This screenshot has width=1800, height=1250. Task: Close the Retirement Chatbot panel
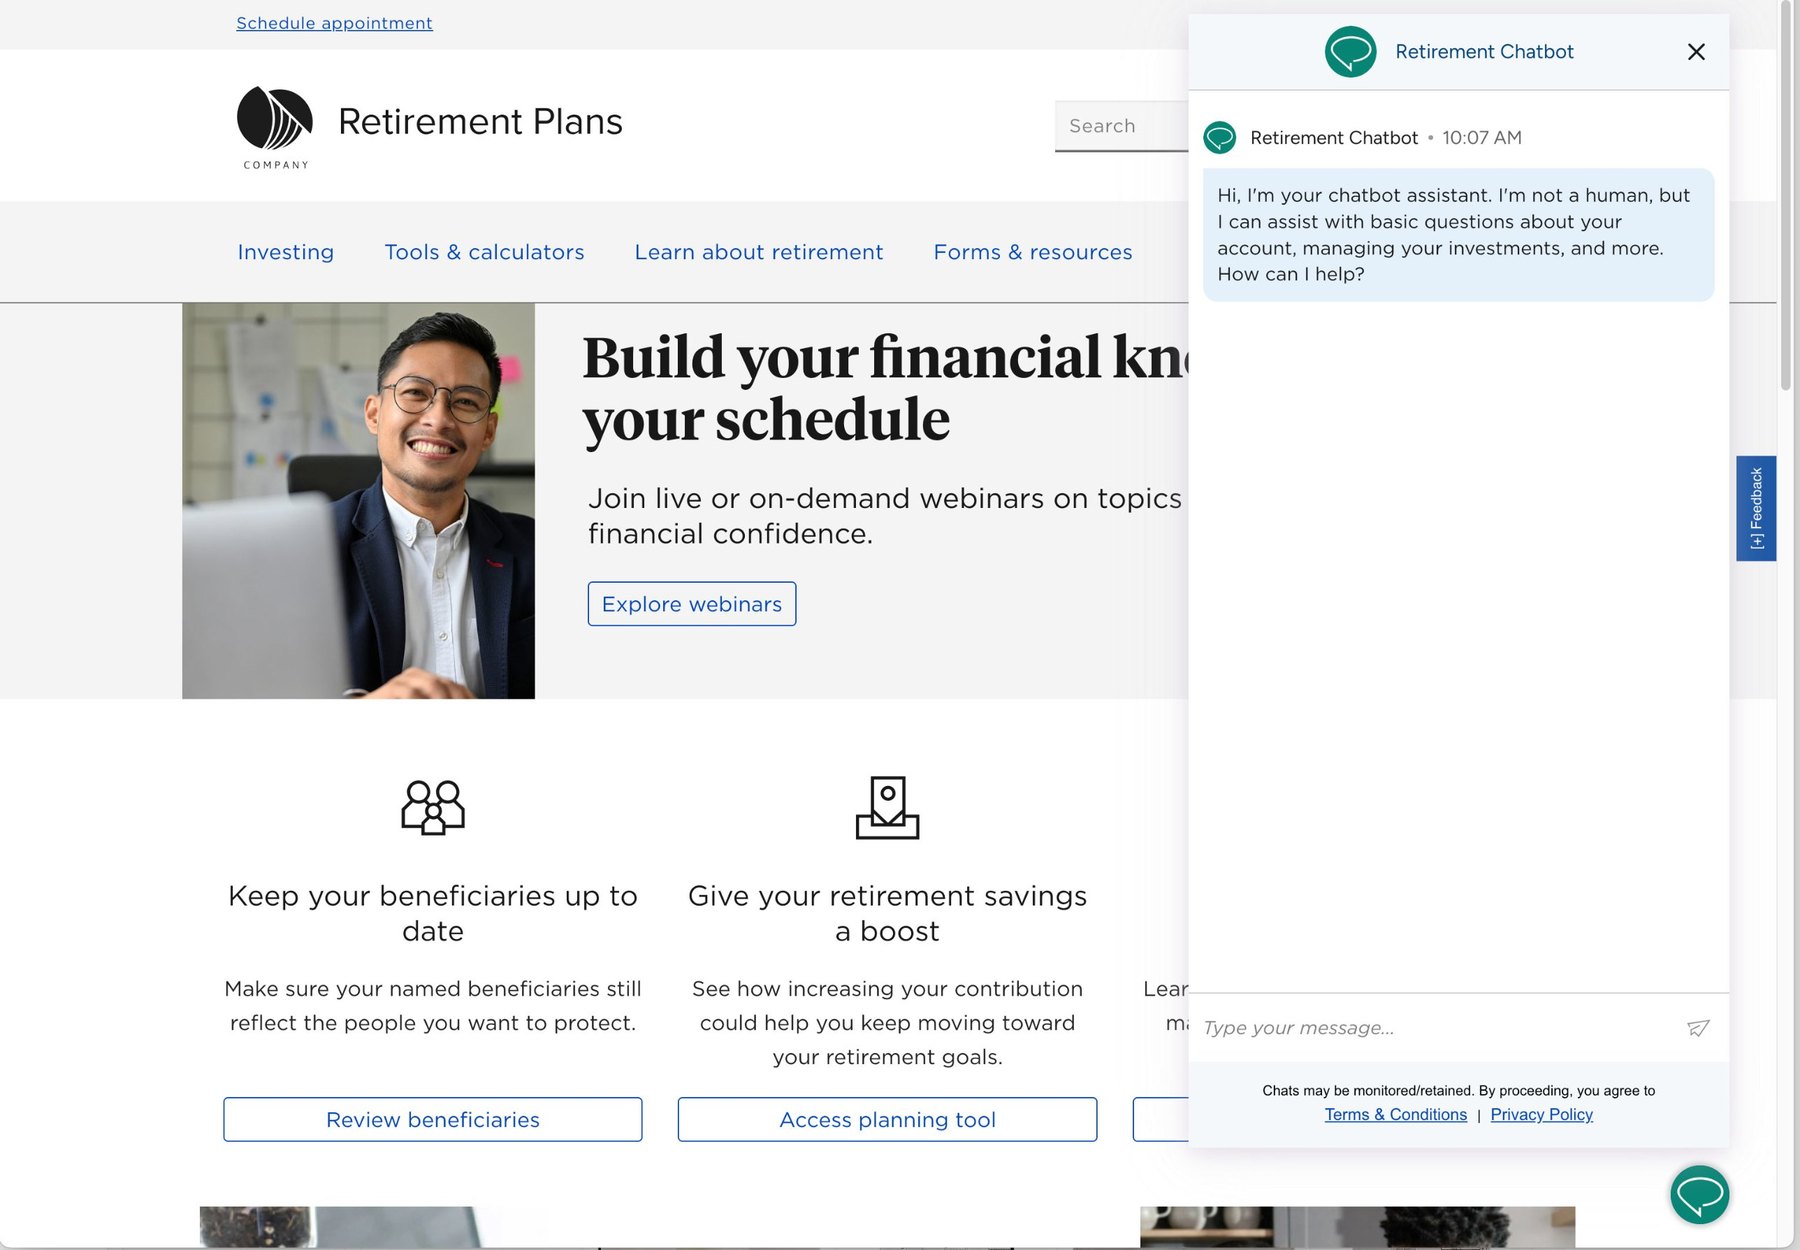coord(1696,52)
